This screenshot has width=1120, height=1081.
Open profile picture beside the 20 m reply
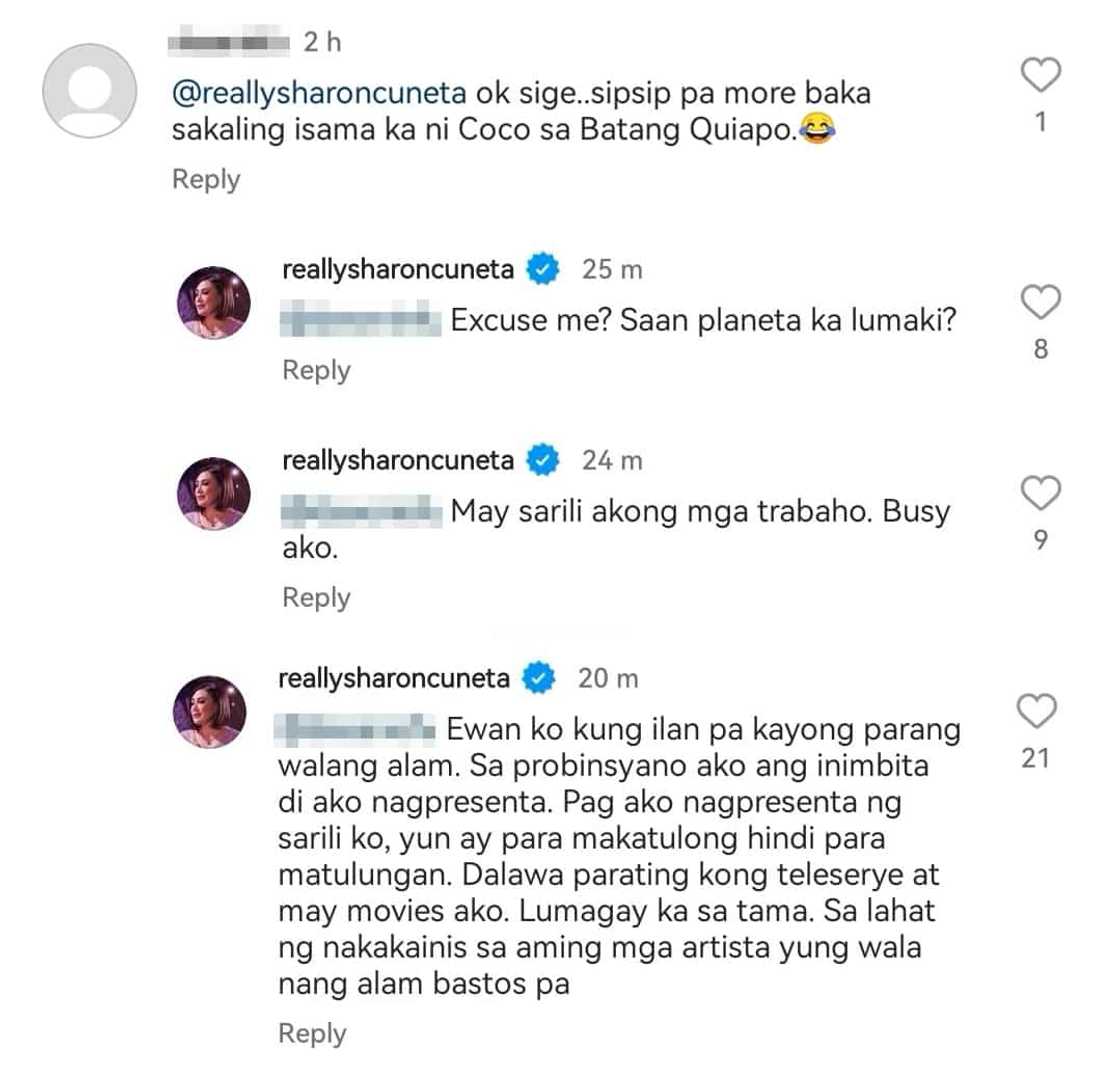tap(209, 712)
